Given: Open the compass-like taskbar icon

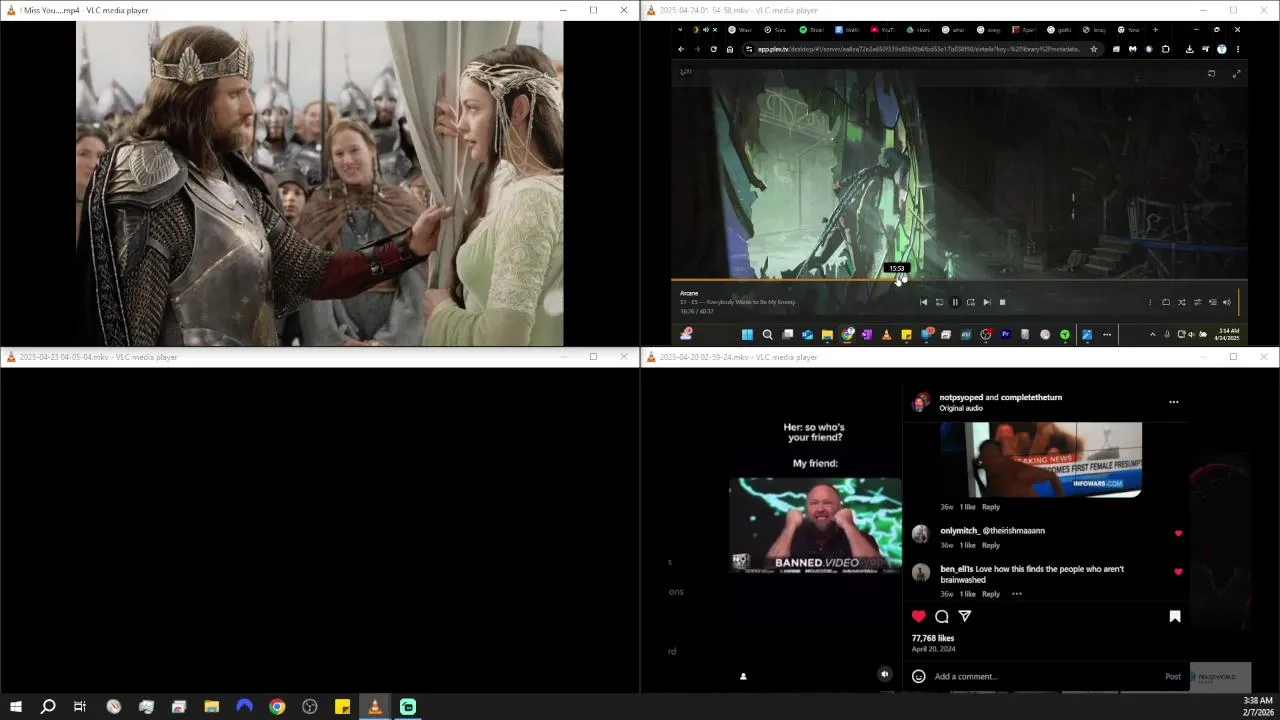Looking at the screenshot, I should pyautogui.click(x=114, y=707).
